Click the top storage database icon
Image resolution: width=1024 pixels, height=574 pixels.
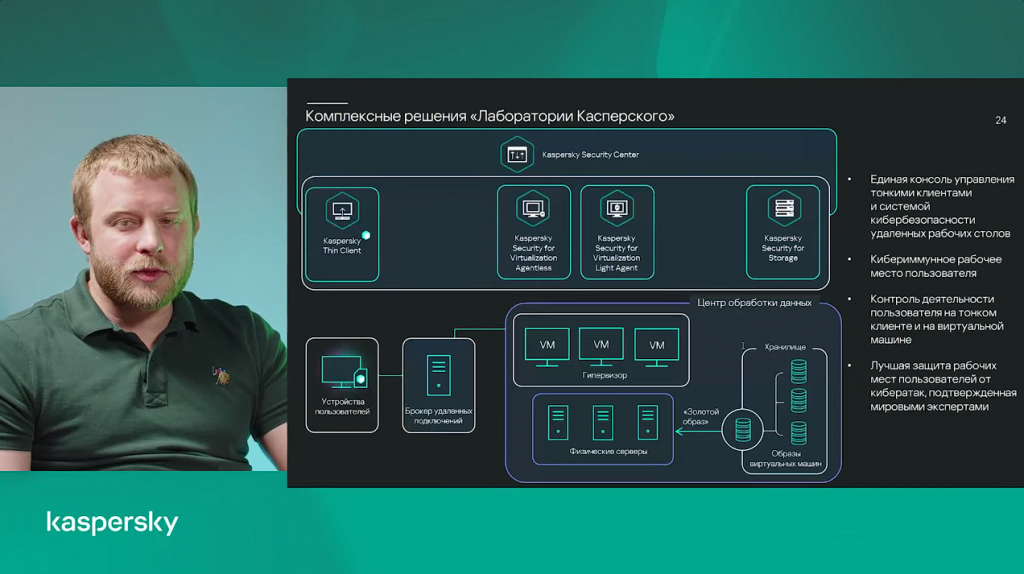click(x=799, y=371)
